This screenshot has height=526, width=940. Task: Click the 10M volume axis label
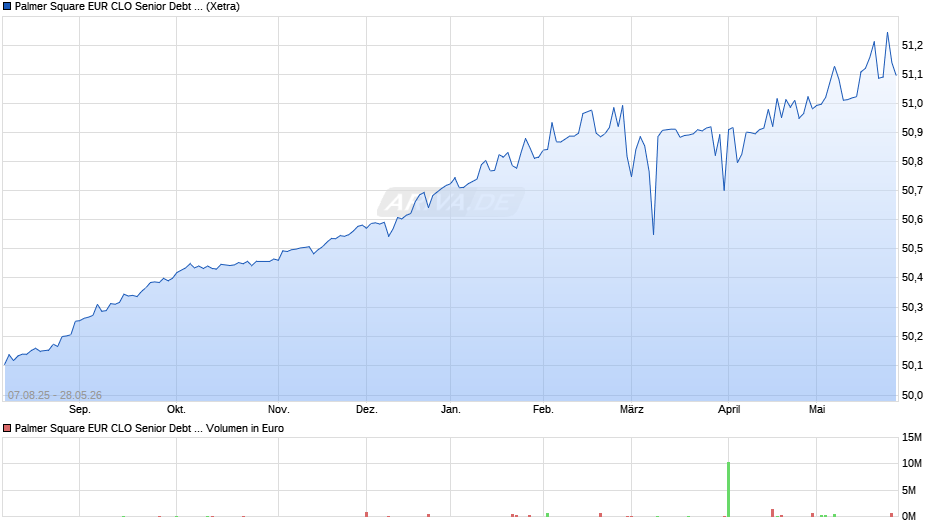click(912, 464)
